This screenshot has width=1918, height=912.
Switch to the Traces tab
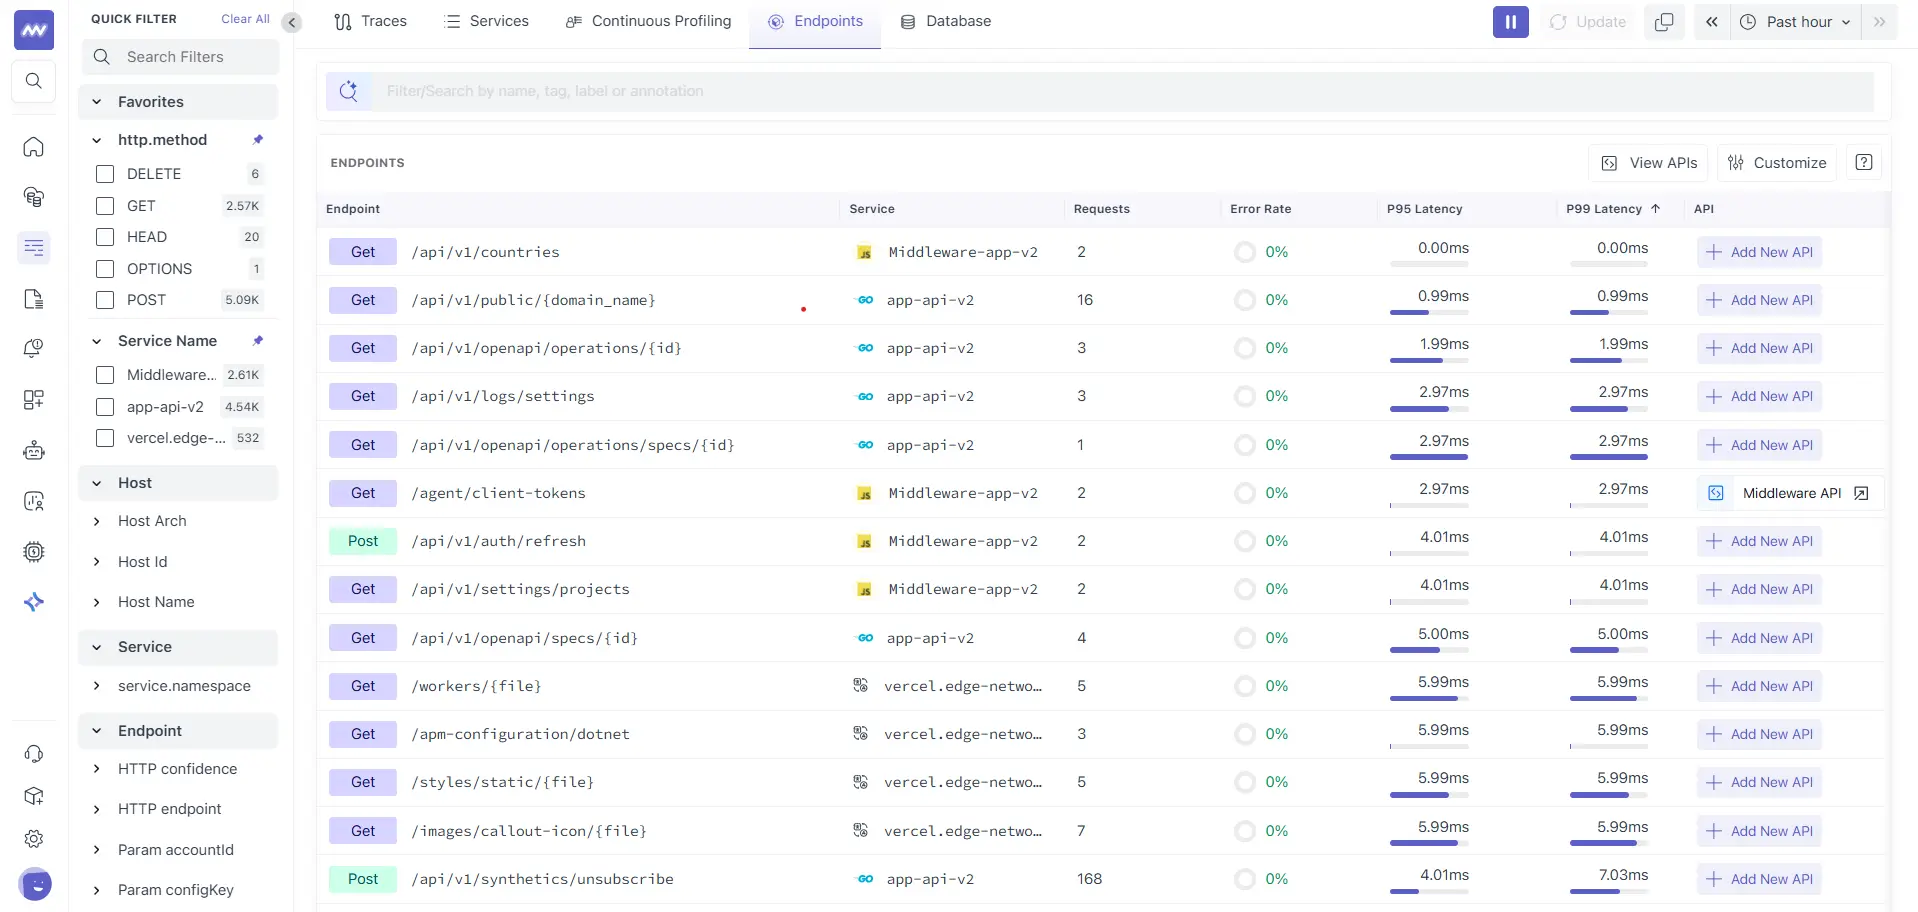370,21
